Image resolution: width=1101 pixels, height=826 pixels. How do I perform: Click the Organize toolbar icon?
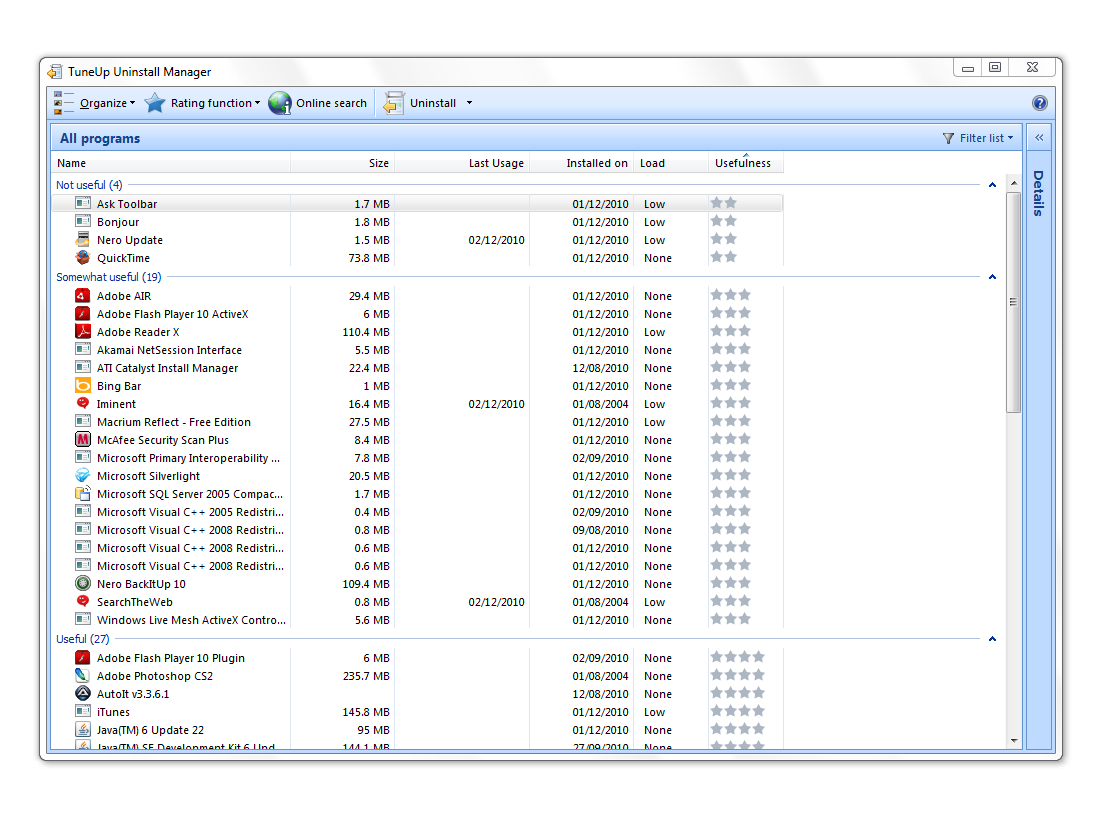(x=63, y=103)
